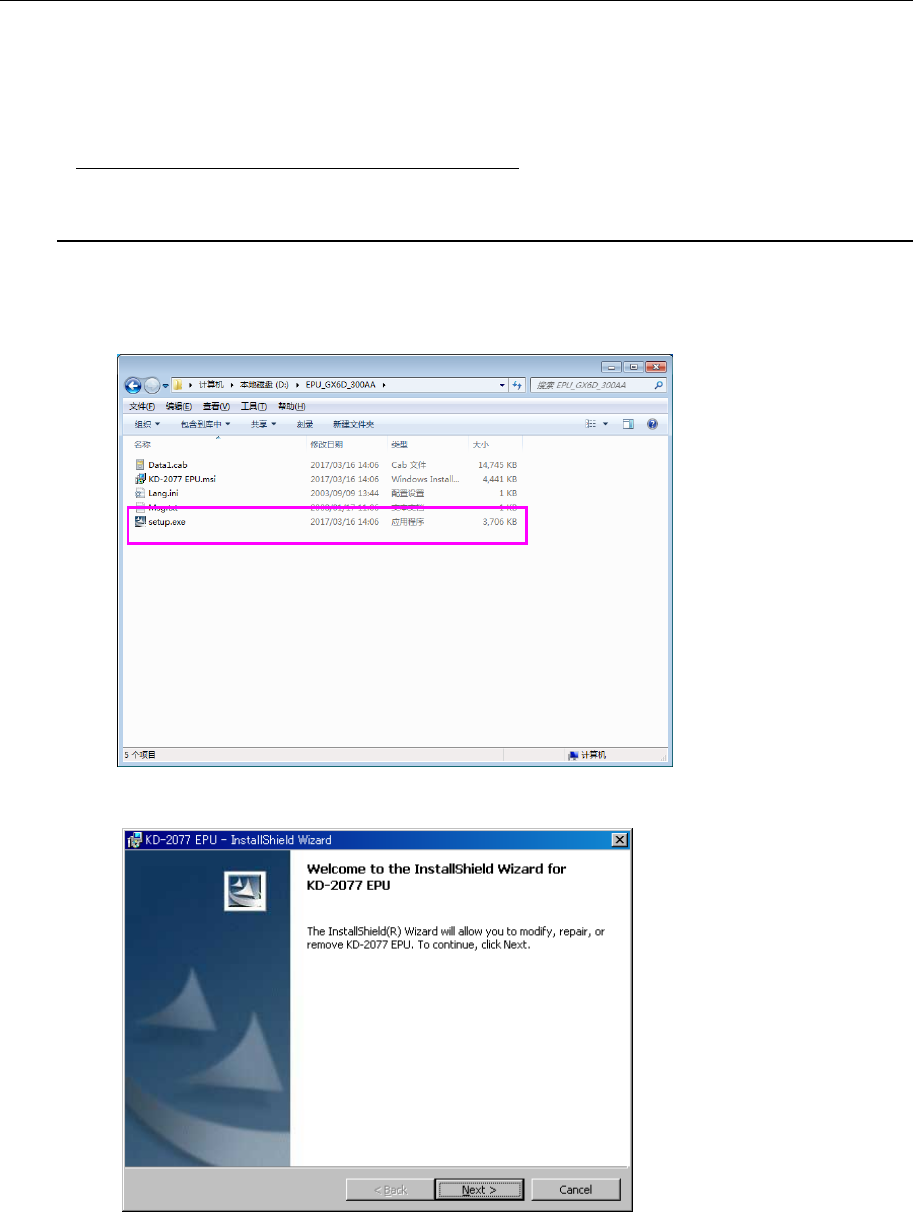Image resolution: width=913 pixels, height=1212 pixels.
Task: Click Next in InstallShield Wizard
Action: pos(479,1190)
